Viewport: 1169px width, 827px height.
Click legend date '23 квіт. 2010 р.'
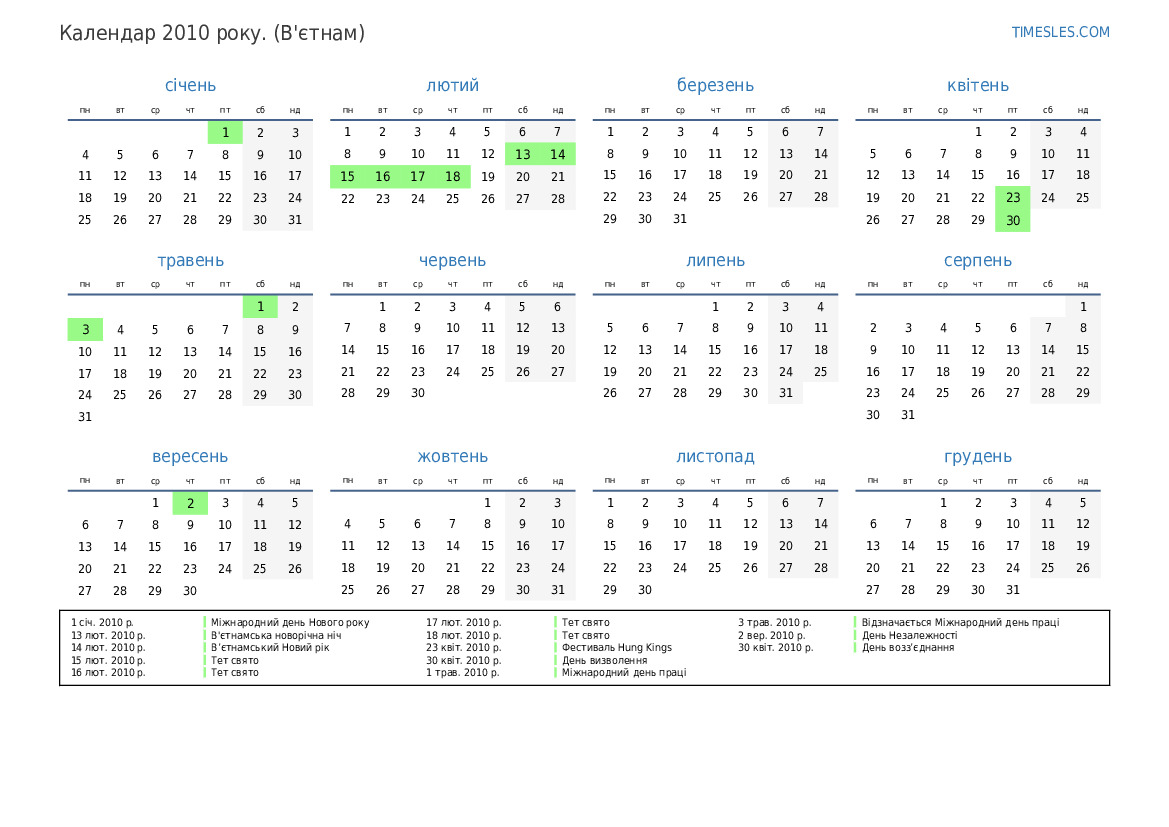(464, 648)
